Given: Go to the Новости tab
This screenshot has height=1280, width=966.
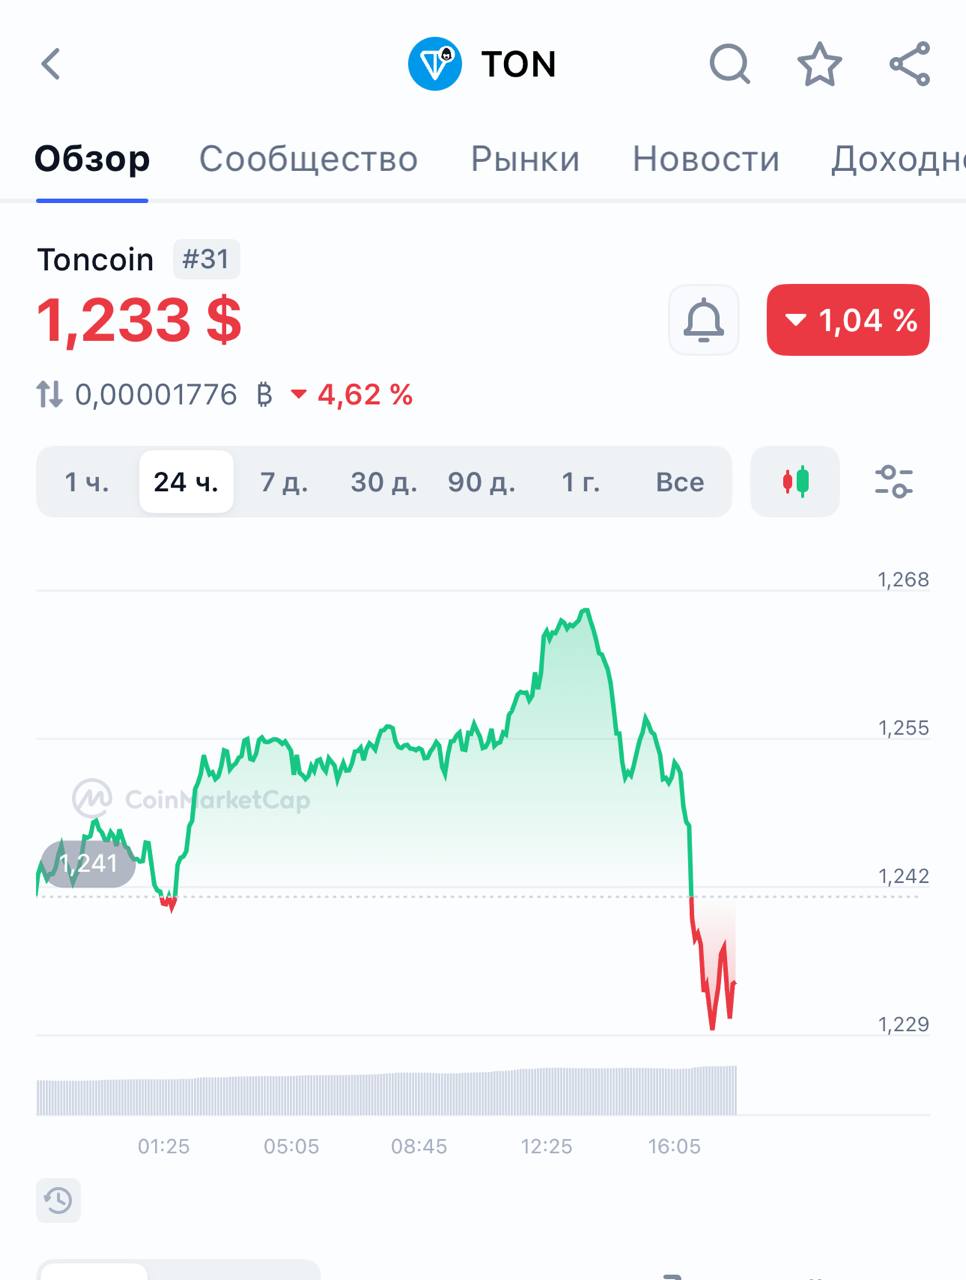Looking at the screenshot, I should click(x=705, y=159).
